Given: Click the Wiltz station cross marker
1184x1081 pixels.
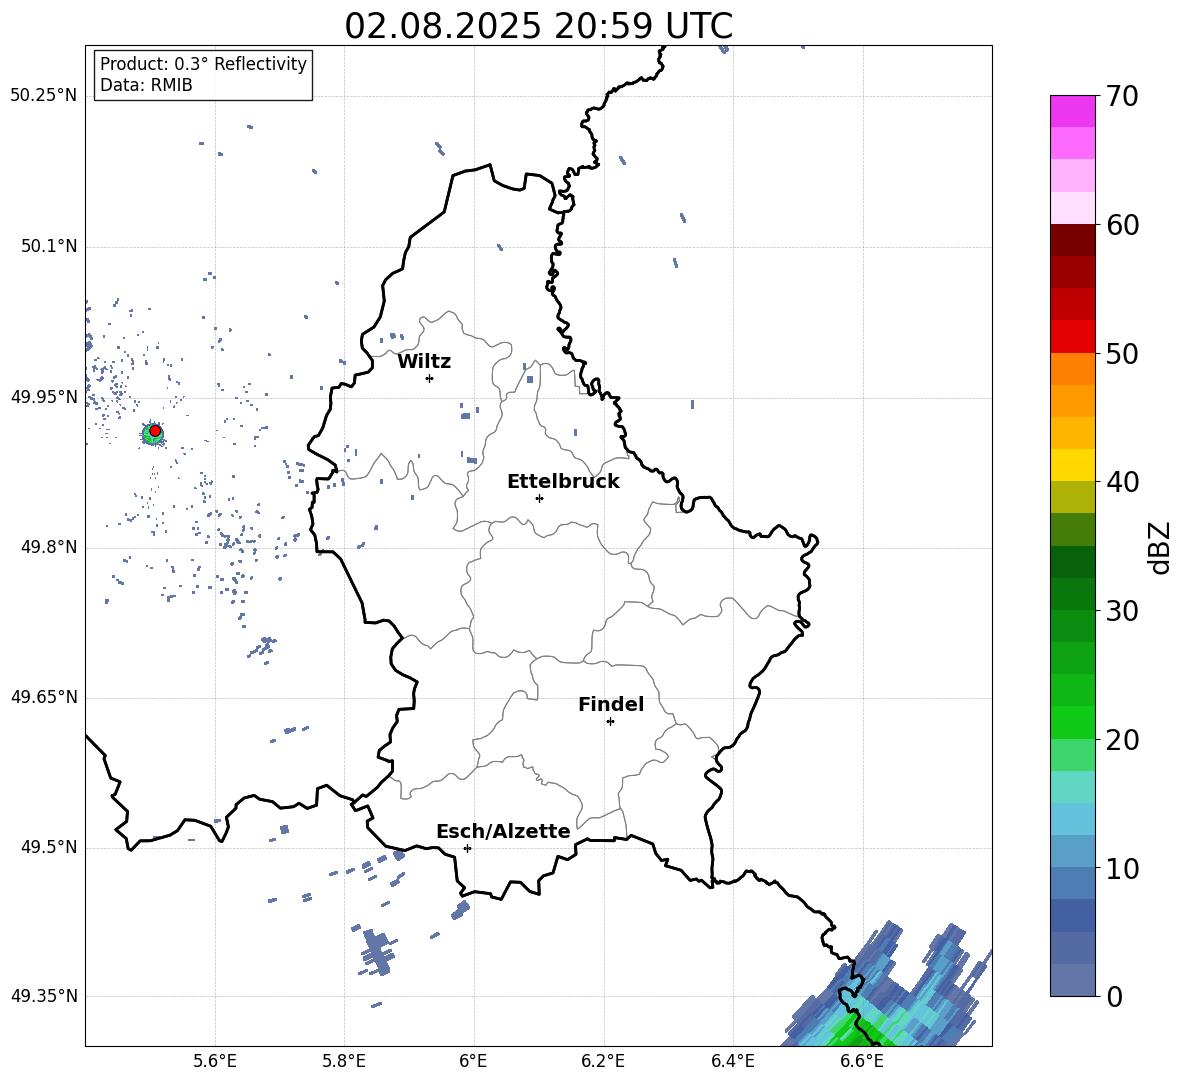Looking at the screenshot, I should click(430, 378).
